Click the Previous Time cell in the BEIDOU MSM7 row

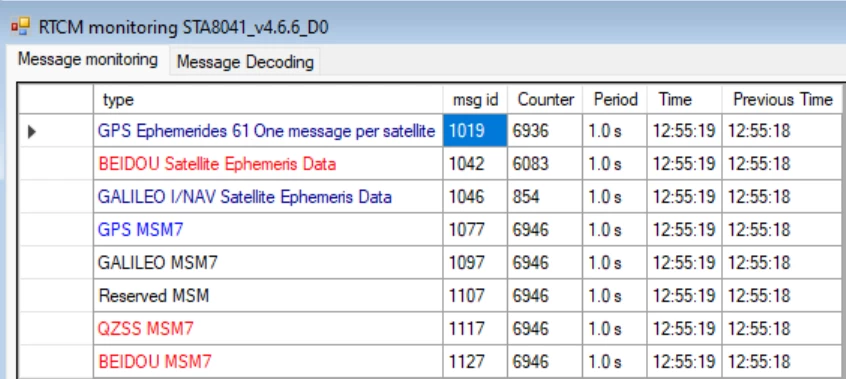[782, 361]
